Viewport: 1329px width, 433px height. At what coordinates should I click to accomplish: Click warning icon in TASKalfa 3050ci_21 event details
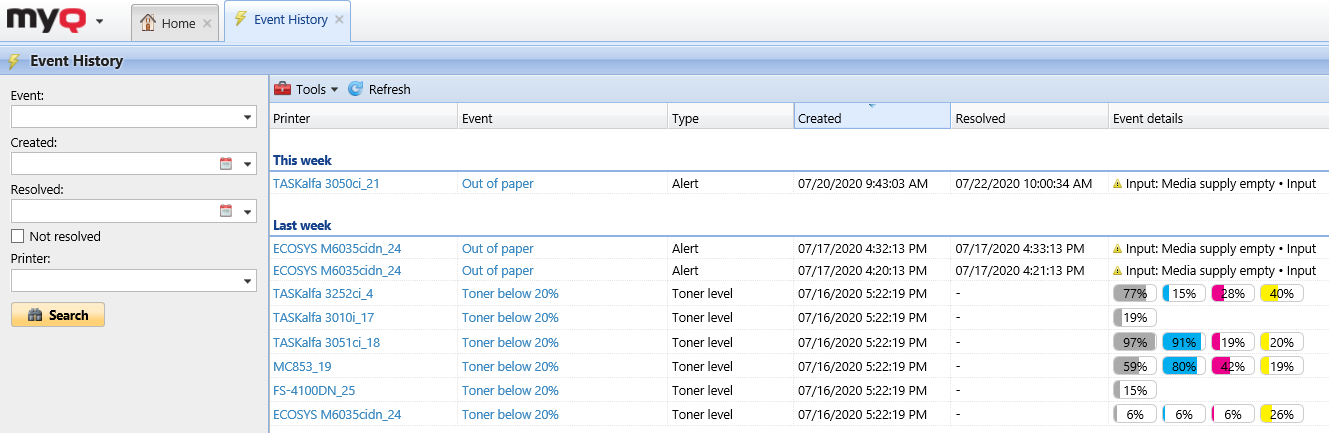point(1118,184)
